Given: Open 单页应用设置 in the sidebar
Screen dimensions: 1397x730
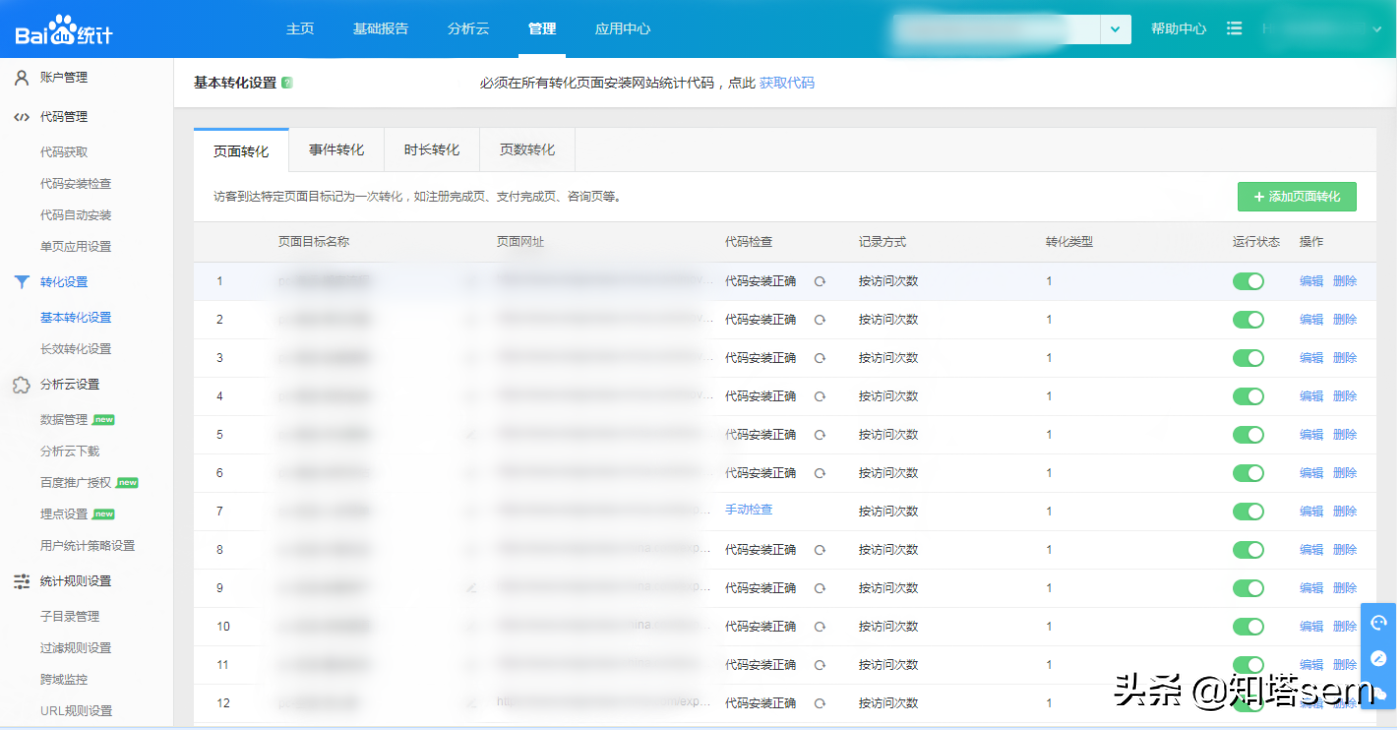Looking at the screenshot, I should [76, 247].
